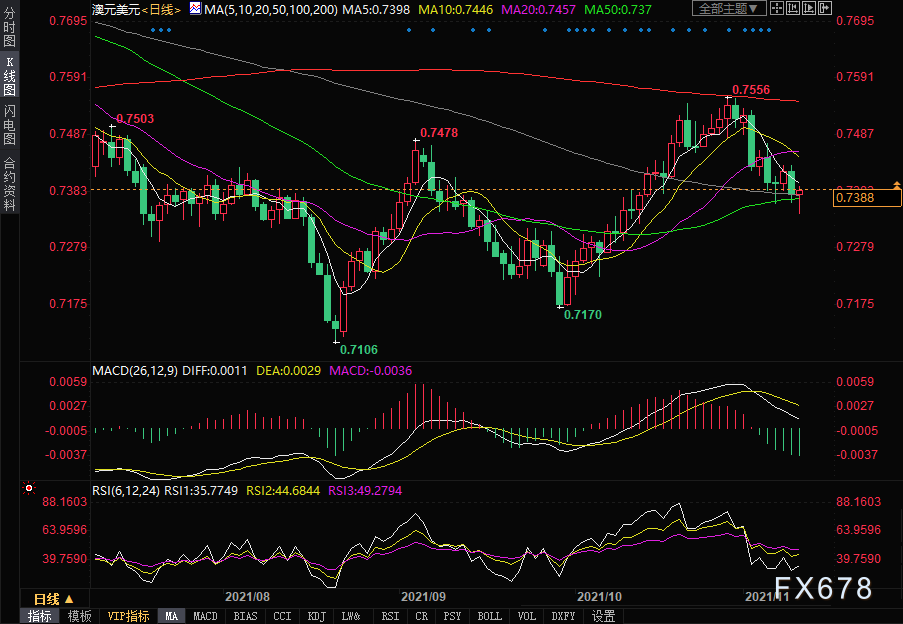The width and height of the screenshot is (903, 624).
Task: Select the CCI indicator button
Action: click(x=283, y=616)
